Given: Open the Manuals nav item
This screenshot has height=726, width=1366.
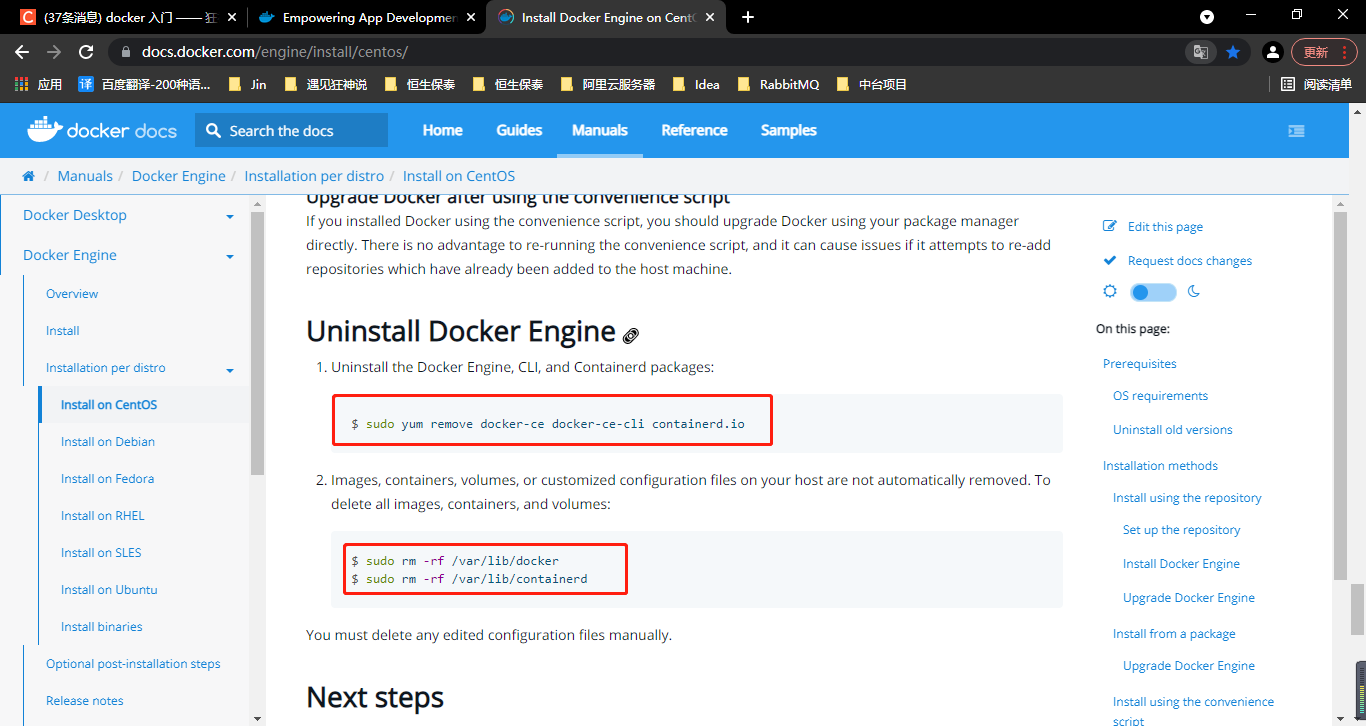Looking at the screenshot, I should 600,130.
